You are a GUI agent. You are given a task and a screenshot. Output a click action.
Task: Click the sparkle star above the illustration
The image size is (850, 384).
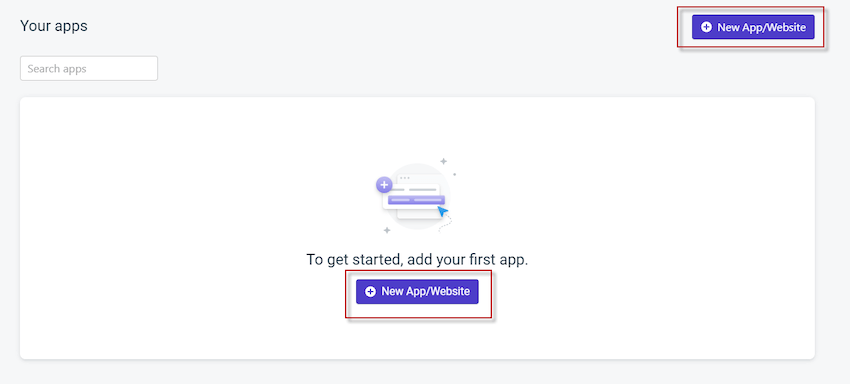pyautogui.click(x=443, y=161)
